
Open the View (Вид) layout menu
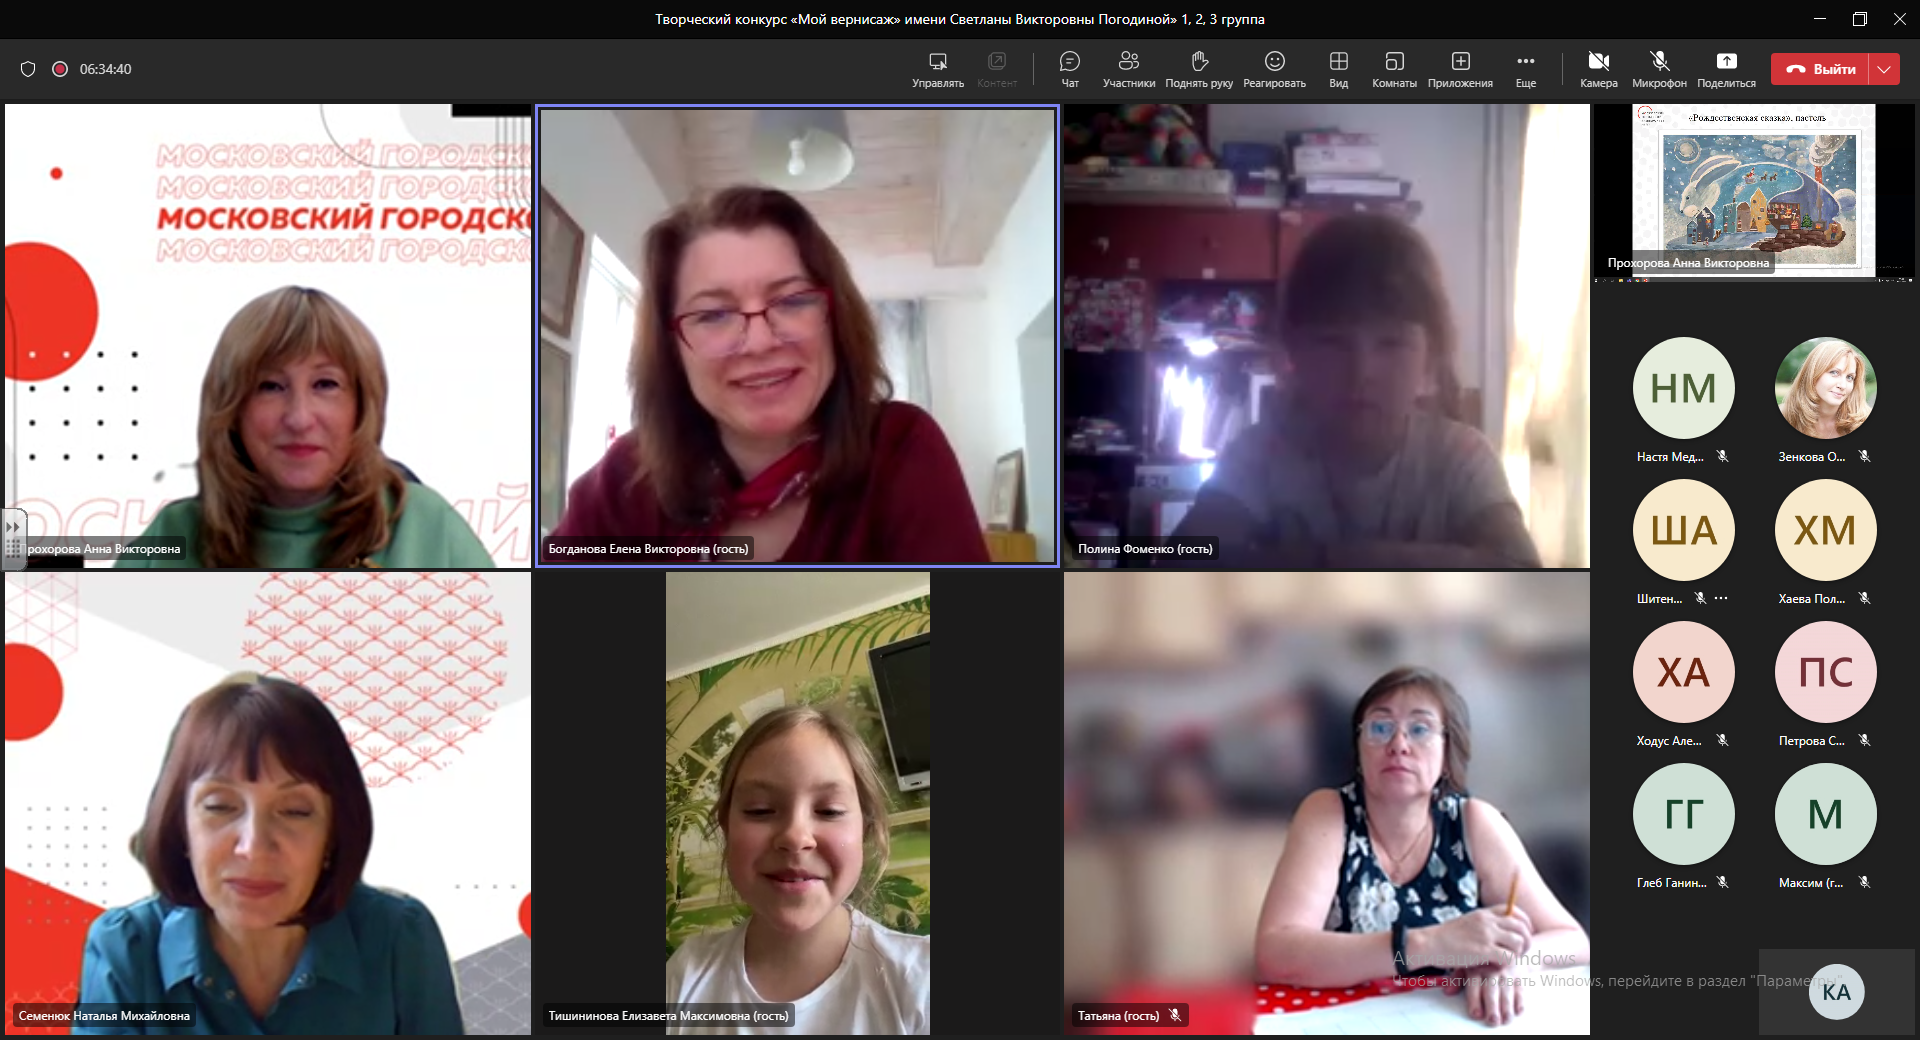click(1338, 68)
